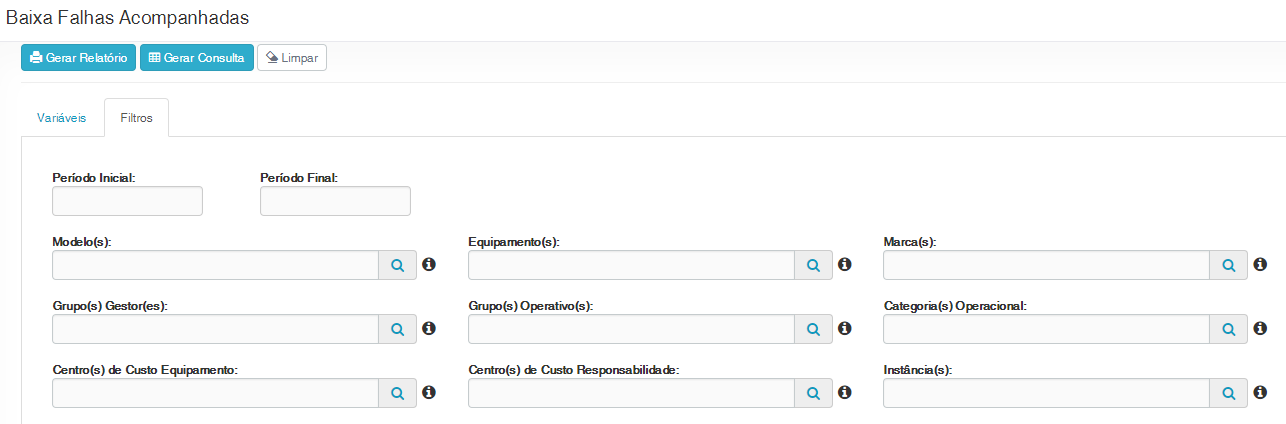Click the Instância(s) text input
Screen dimensions: 1286x424
pos(1047,393)
